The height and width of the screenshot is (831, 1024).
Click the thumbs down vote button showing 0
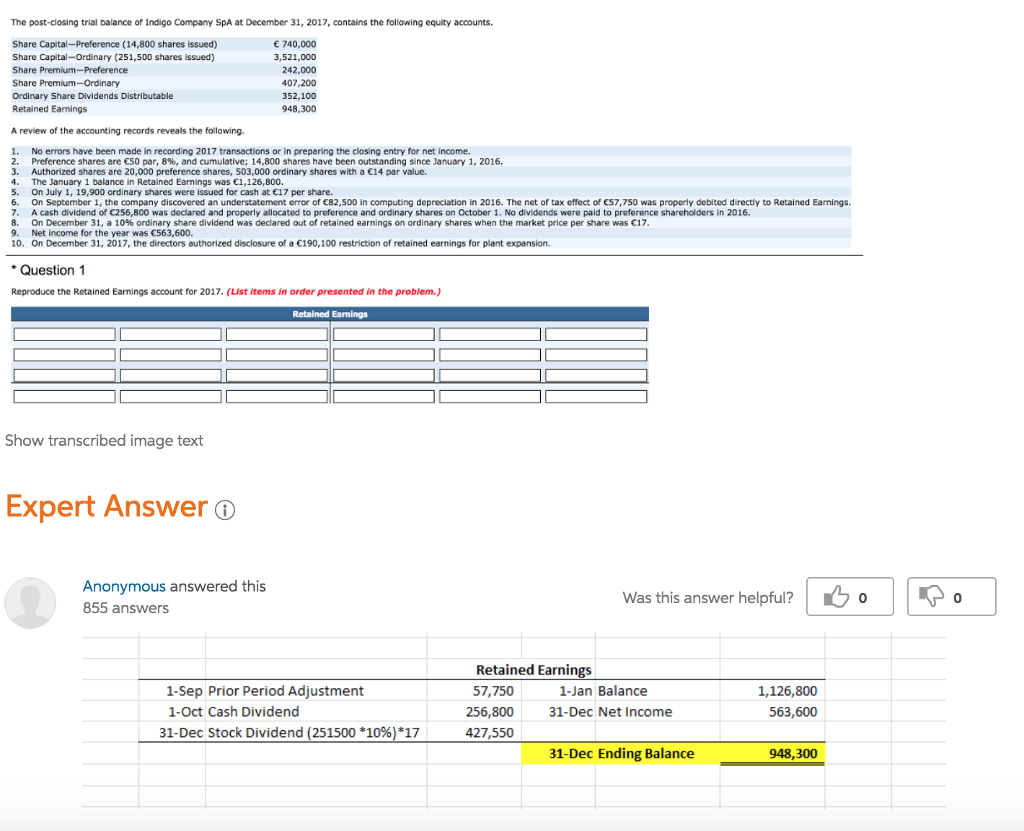(951, 596)
